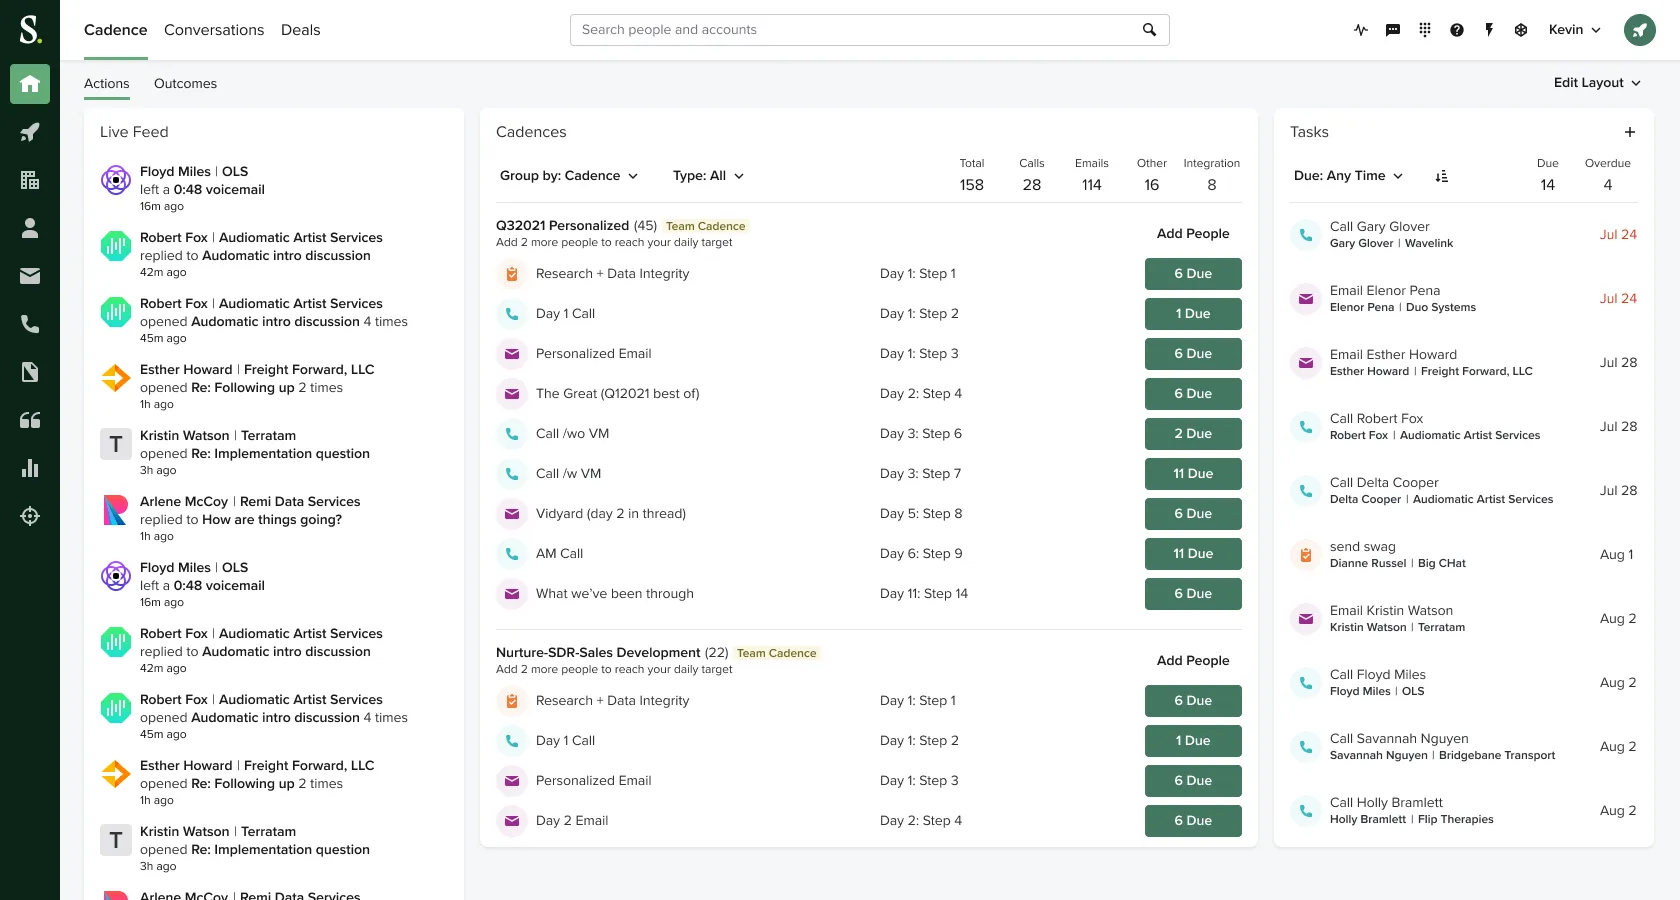Expand the Group by: Cadence dropdown
The height and width of the screenshot is (900, 1680).
(568, 176)
